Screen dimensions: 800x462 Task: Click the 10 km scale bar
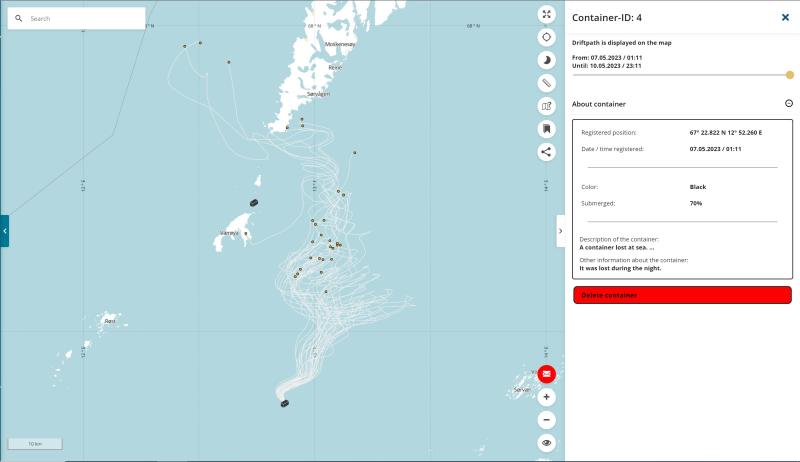[35, 444]
